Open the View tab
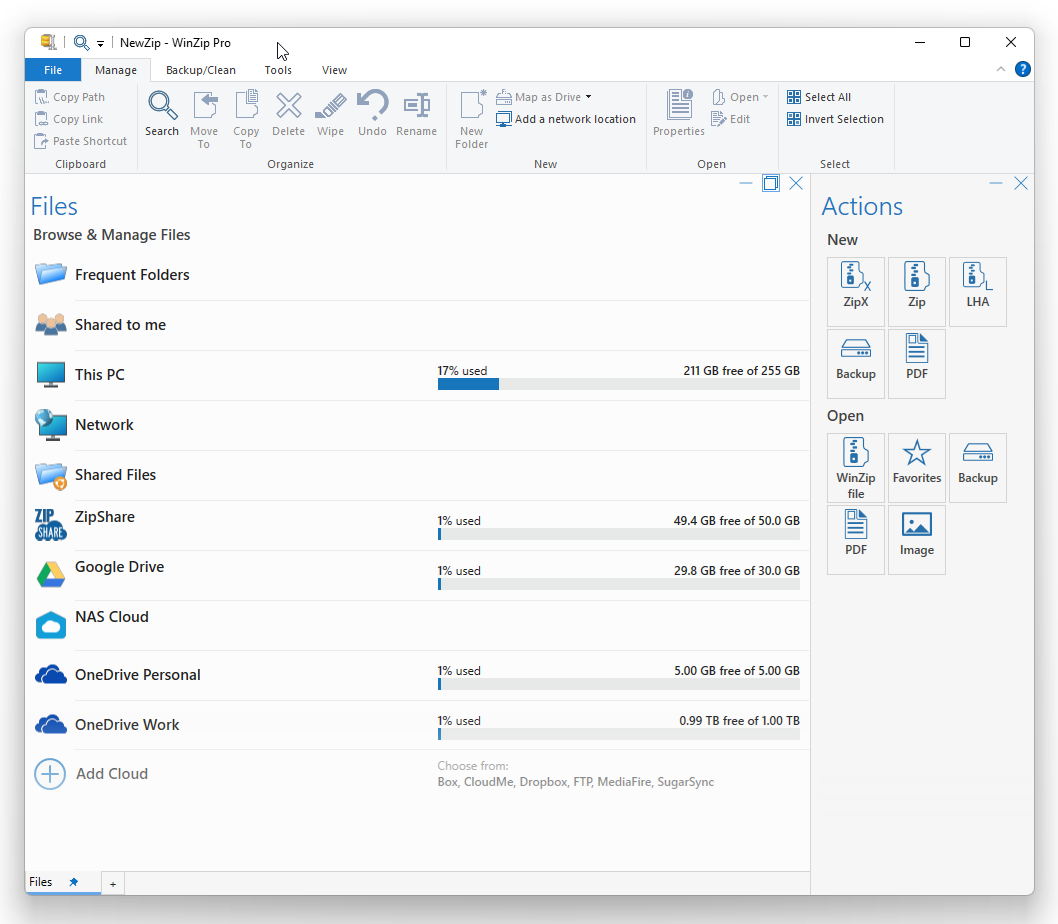This screenshot has height=924, width=1058. coord(334,70)
